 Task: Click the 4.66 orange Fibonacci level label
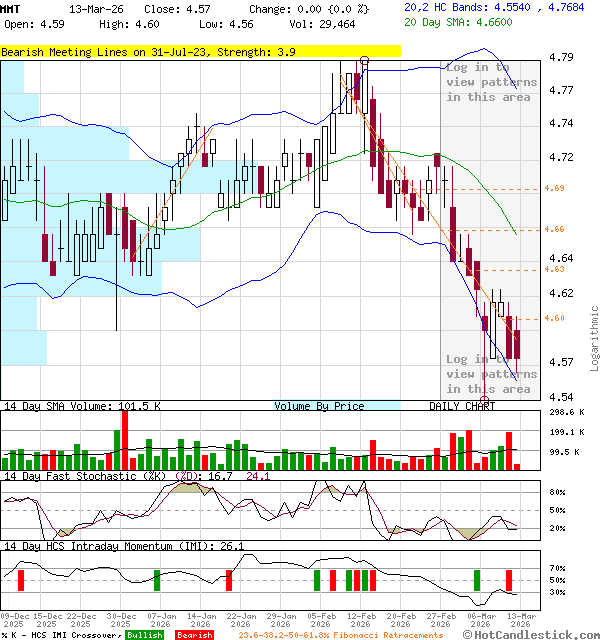coord(555,230)
